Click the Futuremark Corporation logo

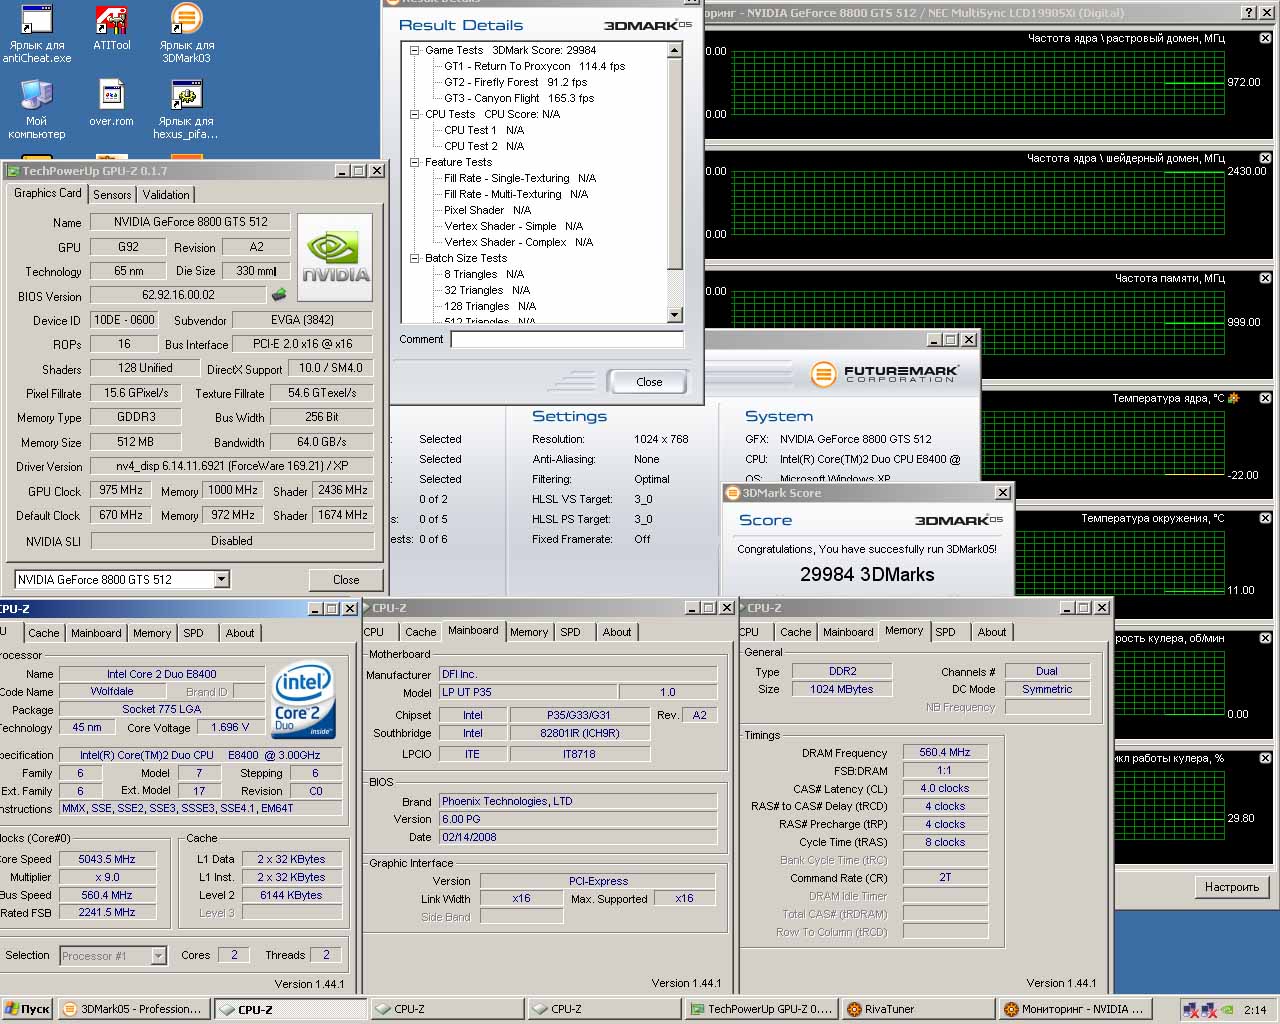click(x=885, y=374)
